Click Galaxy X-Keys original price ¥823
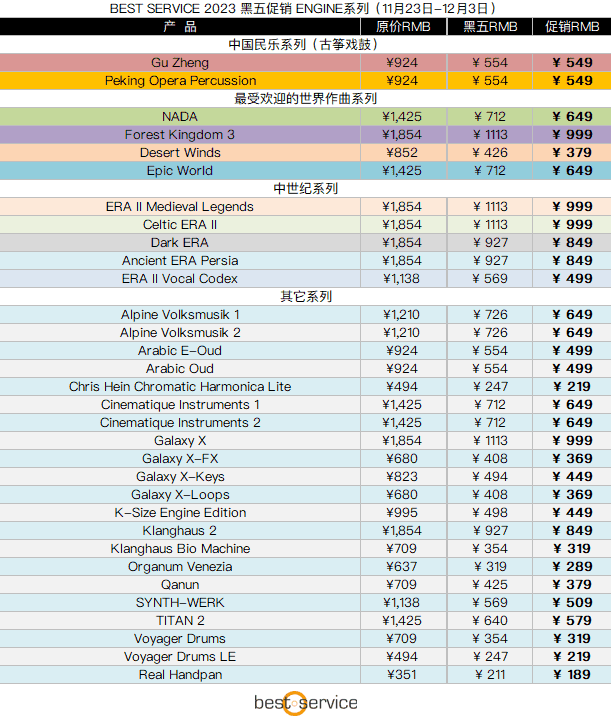The width and height of the screenshot is (611, 722). (x=402, y=477)
